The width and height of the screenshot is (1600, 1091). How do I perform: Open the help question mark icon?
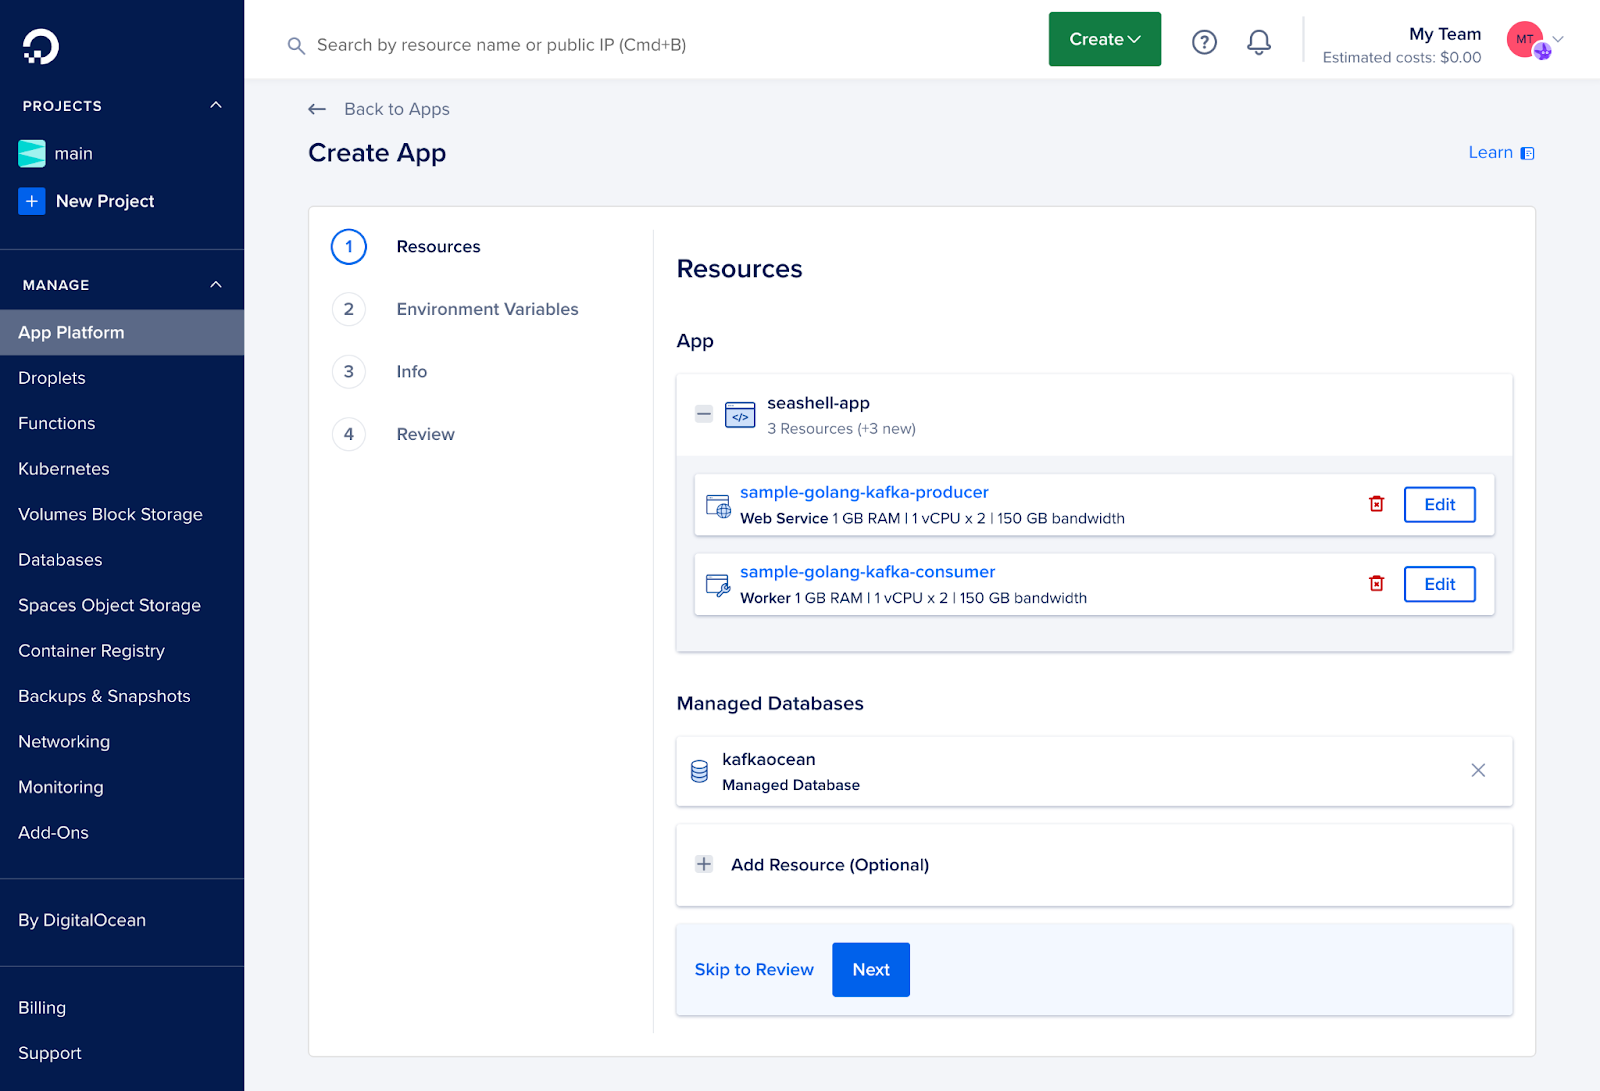[1203, 41]
